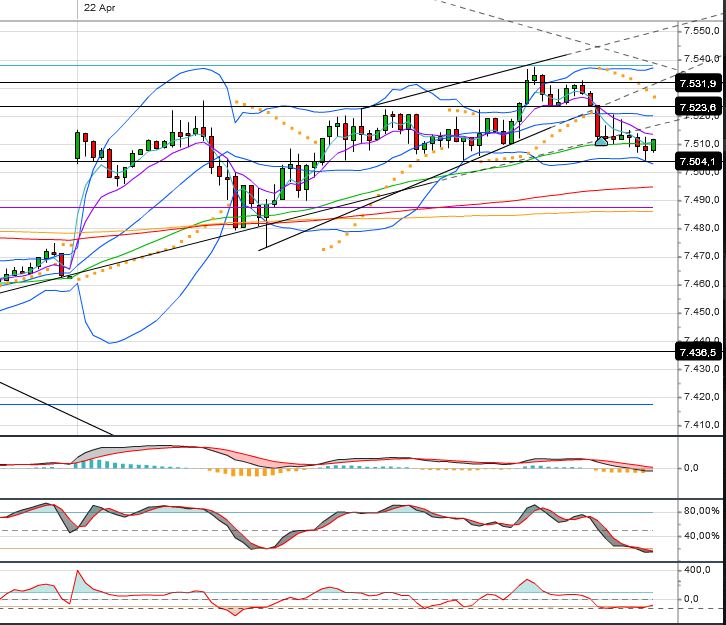726x625 pixels.
Task: Select the 7.504,1 price level label
Action: click(698, 162)
